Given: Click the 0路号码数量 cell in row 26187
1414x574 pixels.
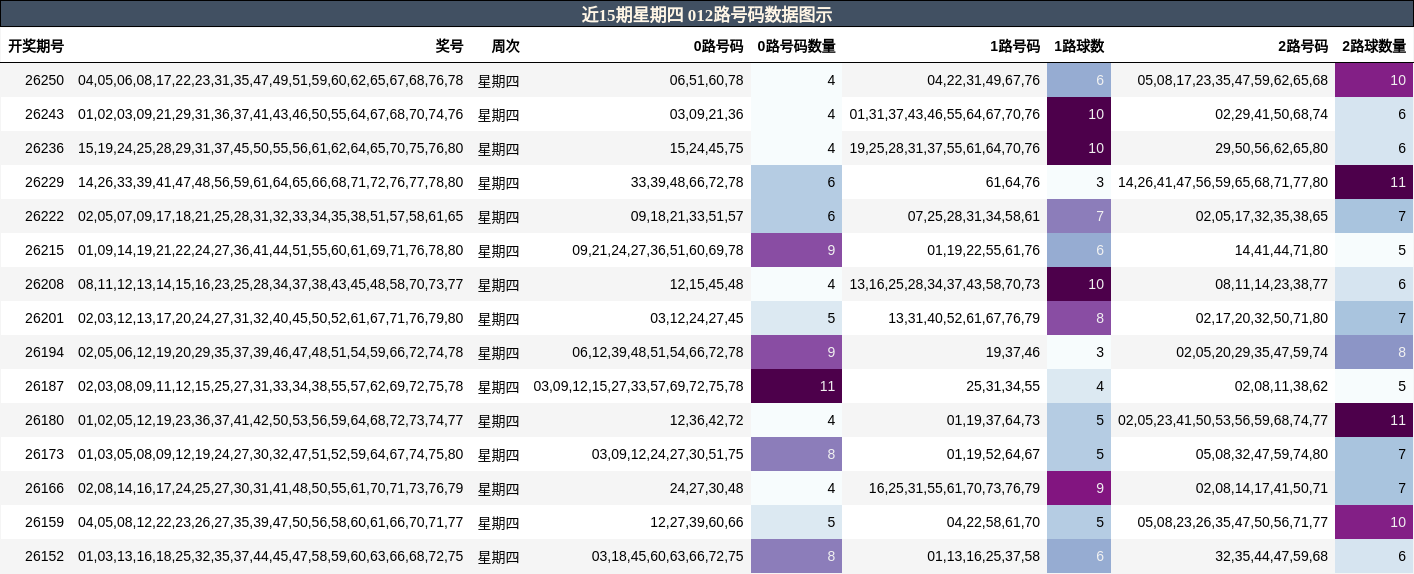Looking at the screenshot, I should coord(796,386).
